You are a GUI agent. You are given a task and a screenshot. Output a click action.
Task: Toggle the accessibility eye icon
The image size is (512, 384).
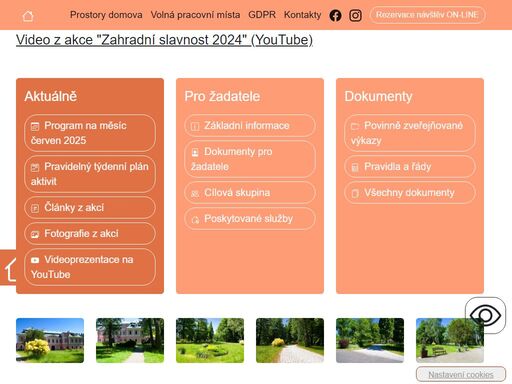485,315
